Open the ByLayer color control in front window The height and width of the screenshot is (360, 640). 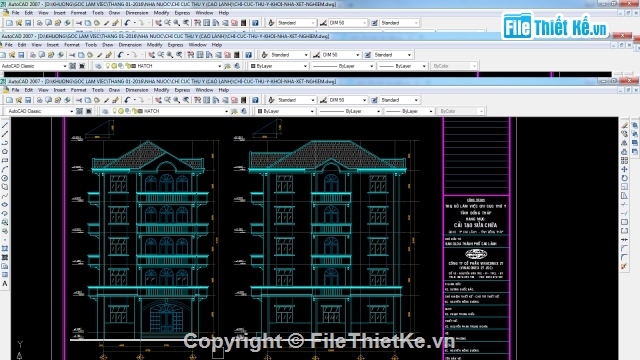[x=285, y=111]
